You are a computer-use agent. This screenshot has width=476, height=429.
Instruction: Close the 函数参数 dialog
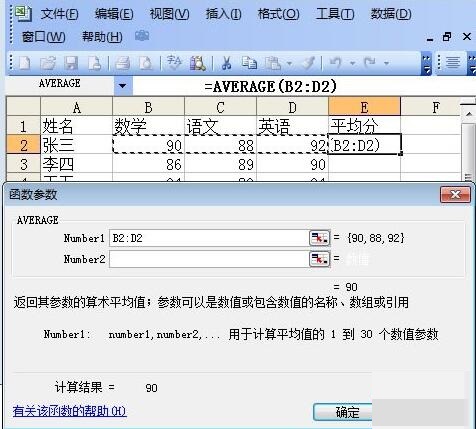click(x=455, y=194)
